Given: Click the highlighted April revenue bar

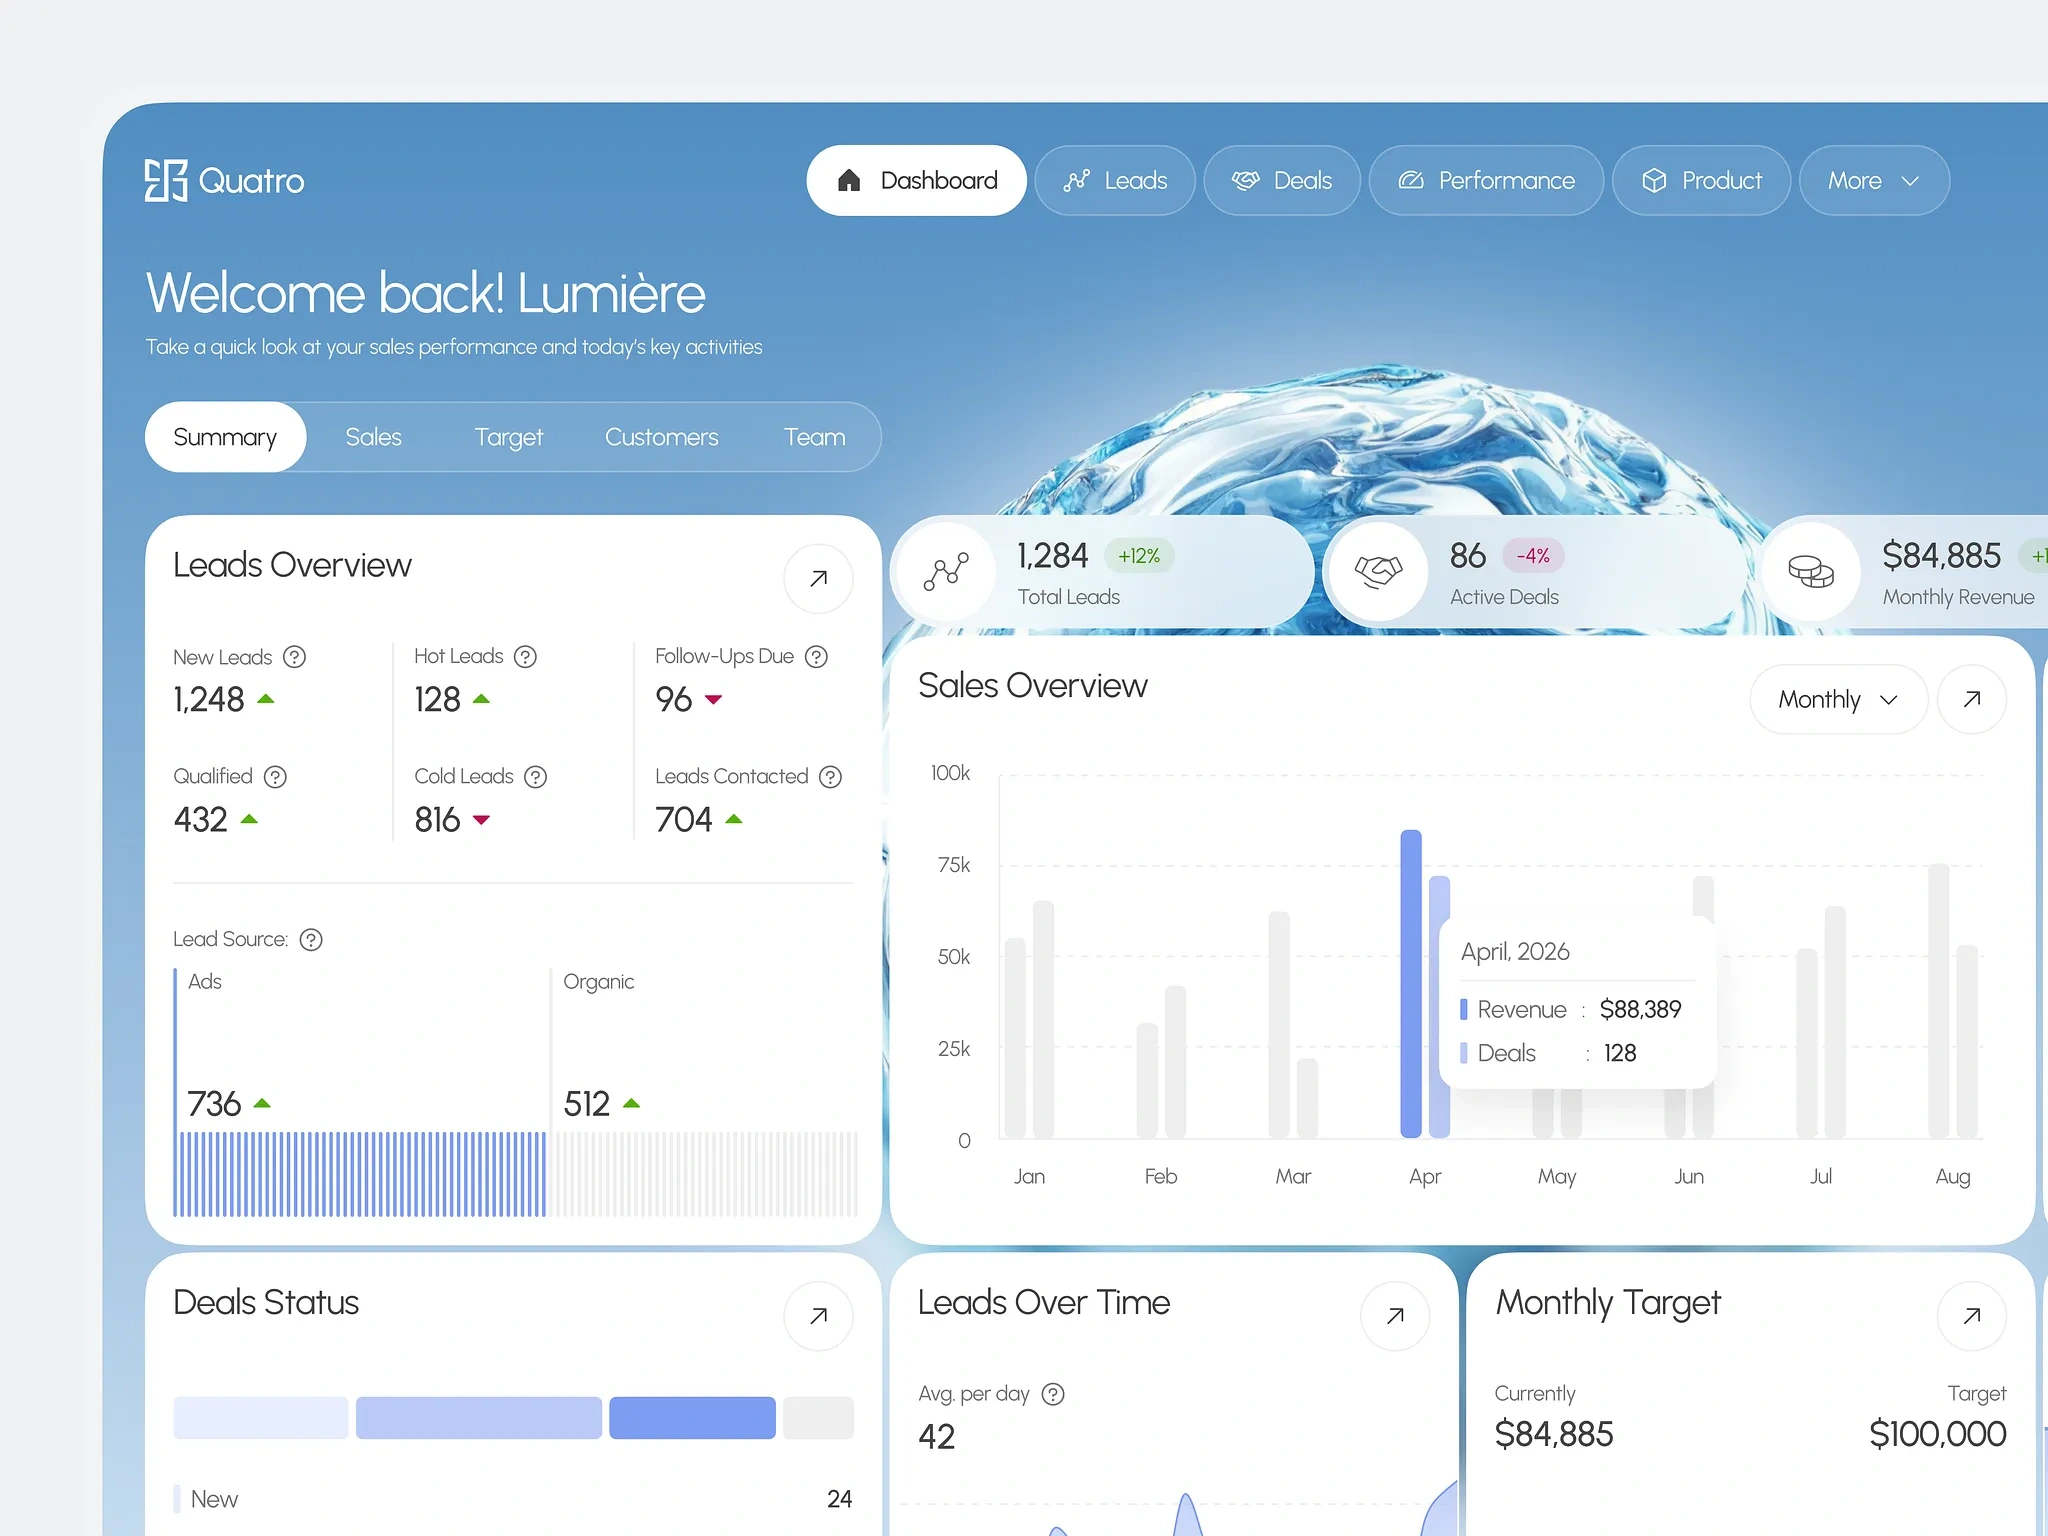Looking at the screenshot, I should [1411, 984].
